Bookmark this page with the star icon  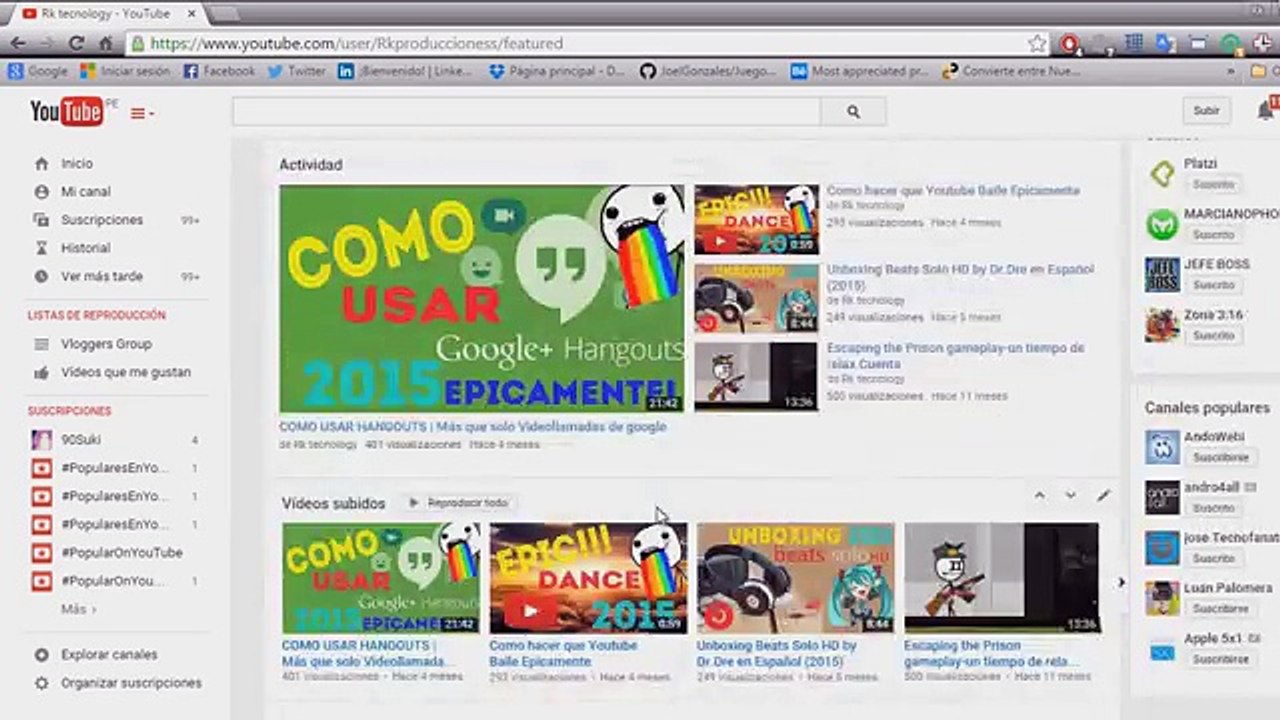tap(1037, 44)
